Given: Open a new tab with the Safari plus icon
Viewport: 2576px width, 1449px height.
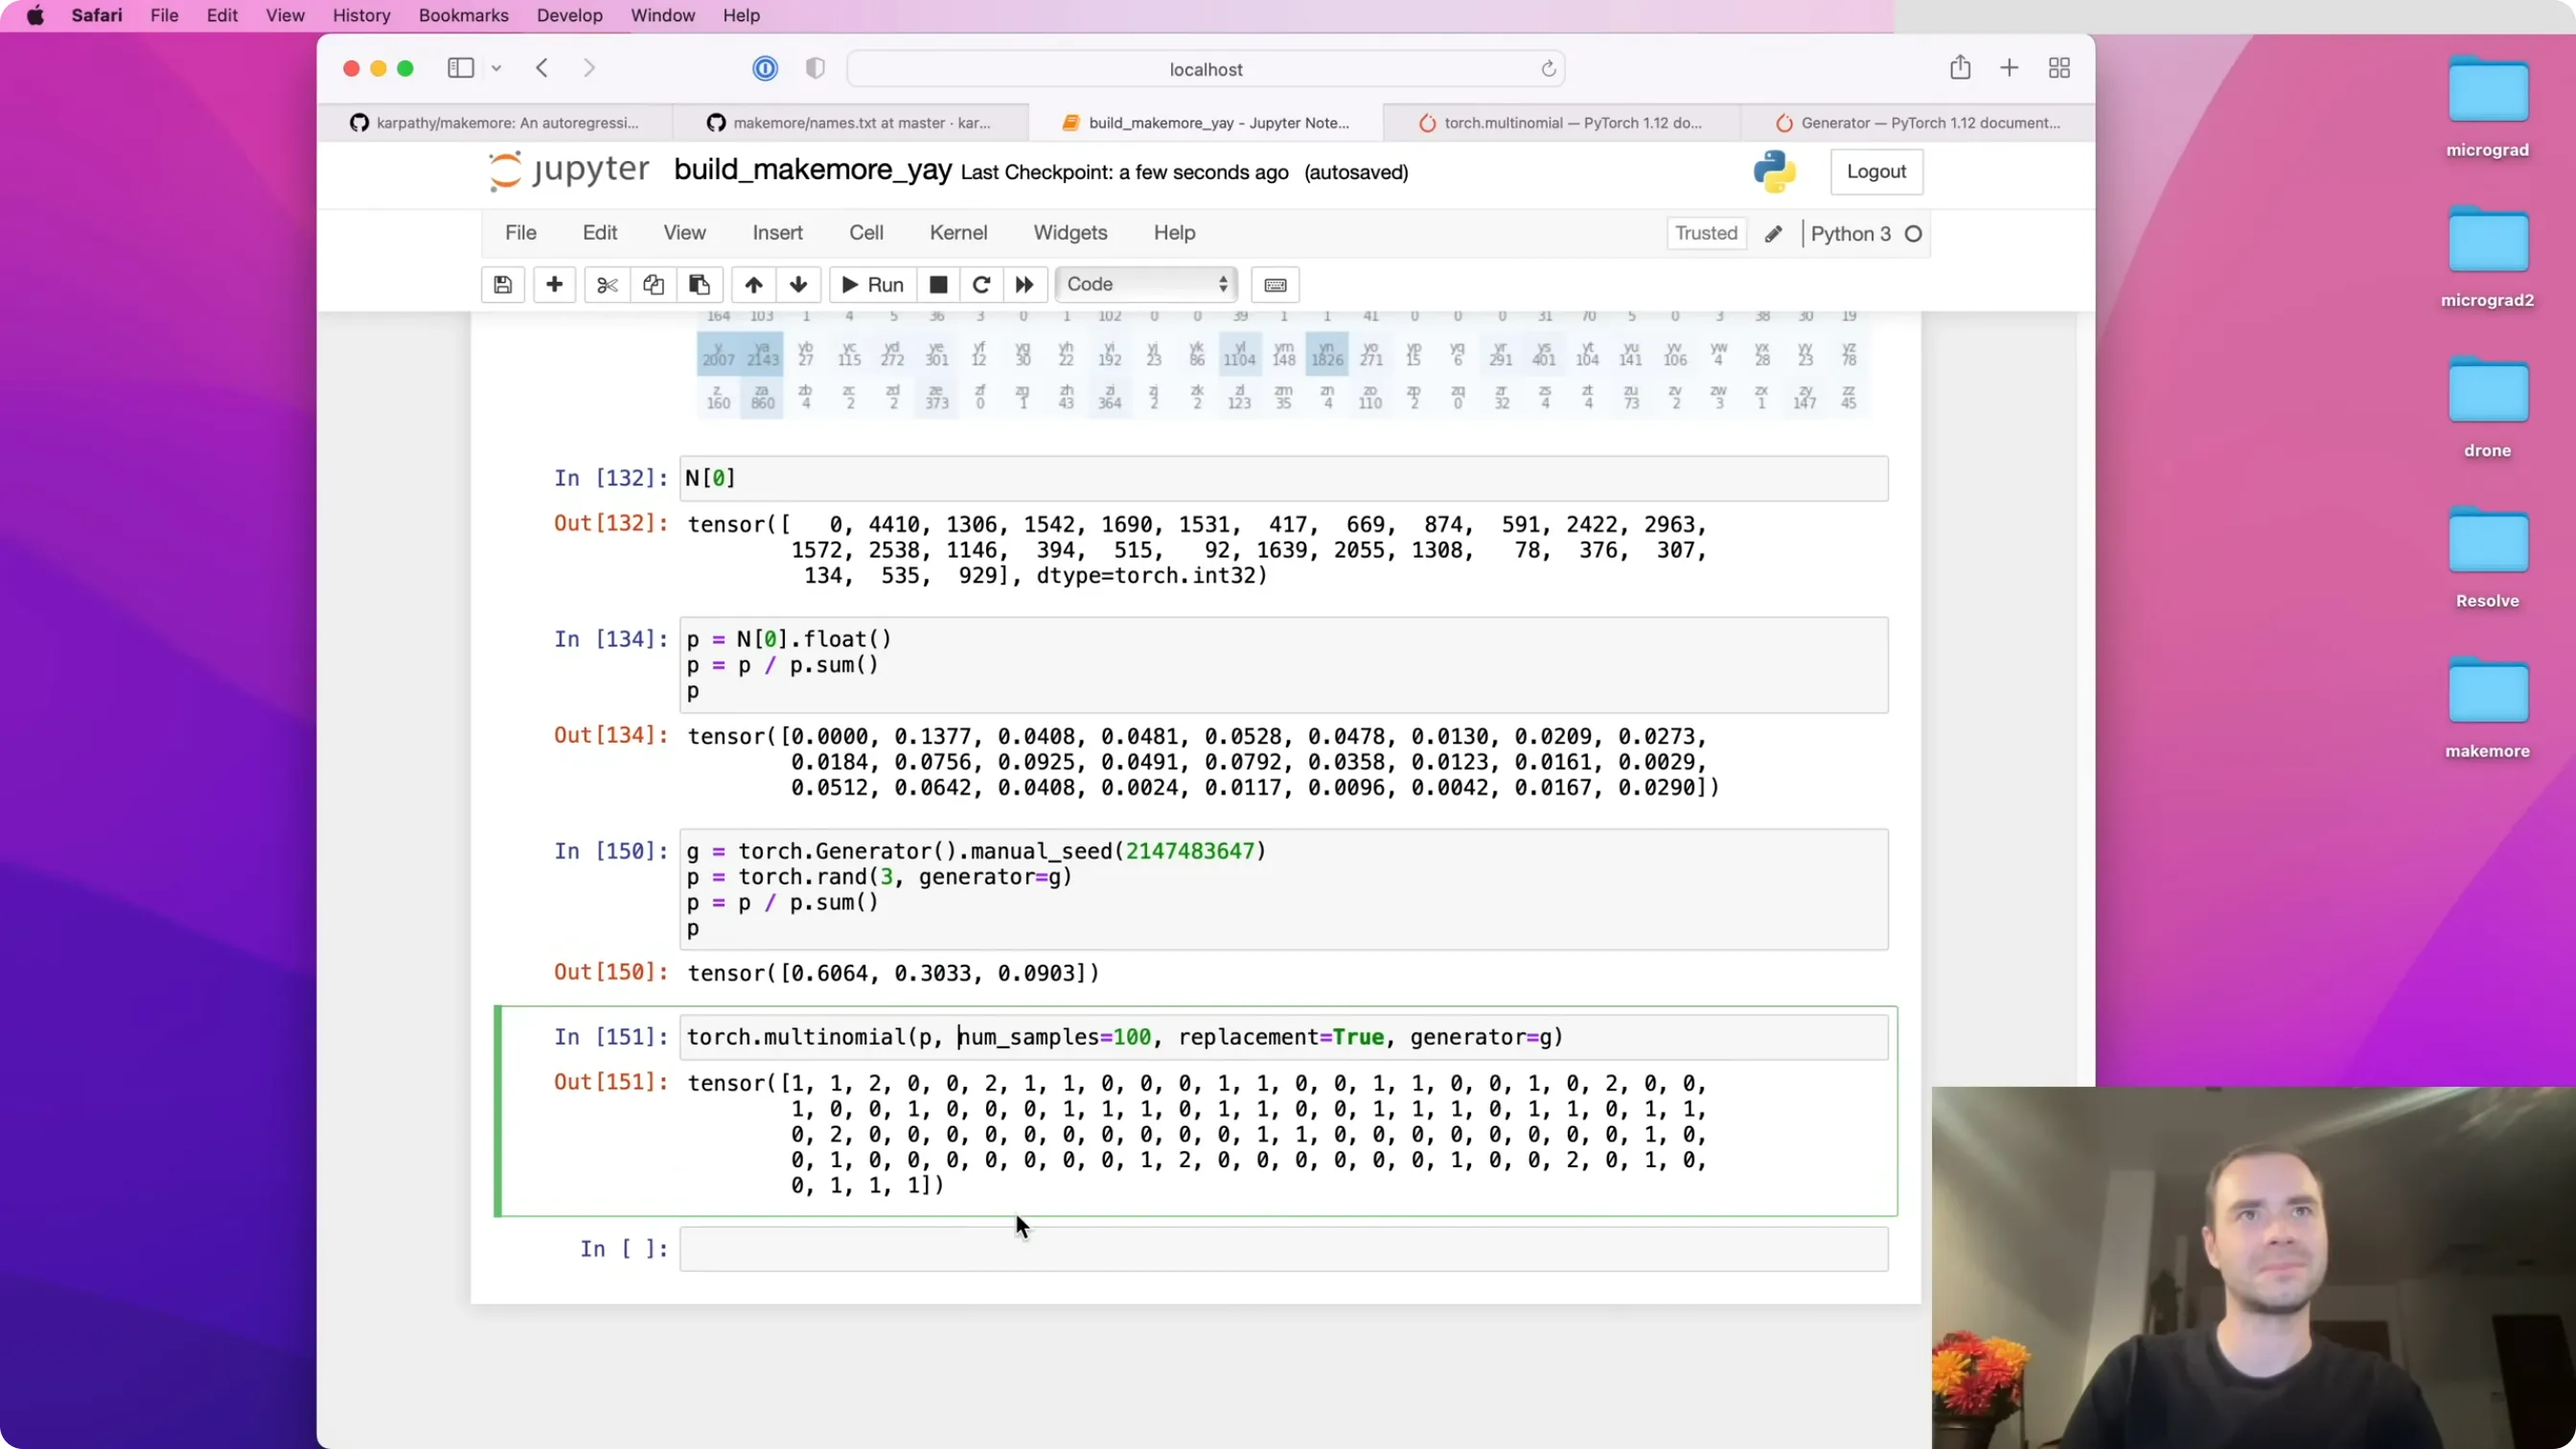Looking at the screenshot, I should [x=2009, y=68].
